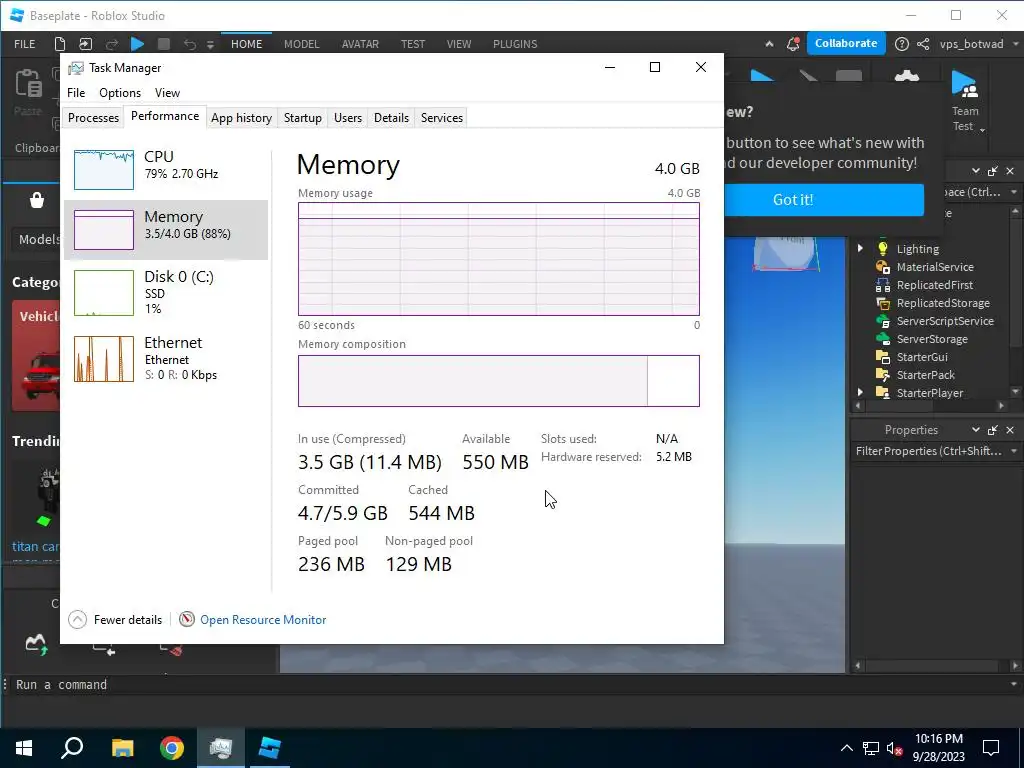
Task: Undock the Properties panel
Action: (993, 430)
